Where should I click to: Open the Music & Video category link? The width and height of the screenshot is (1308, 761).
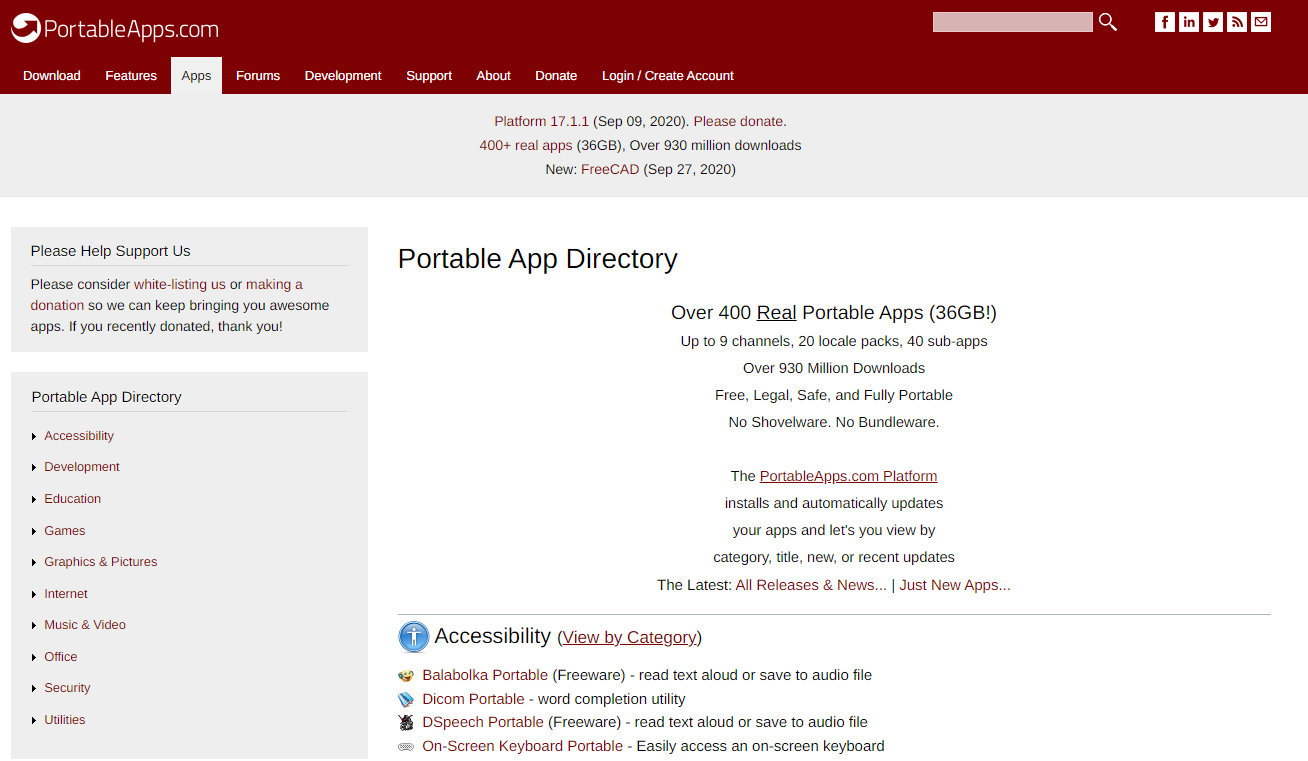coord(85,625)
